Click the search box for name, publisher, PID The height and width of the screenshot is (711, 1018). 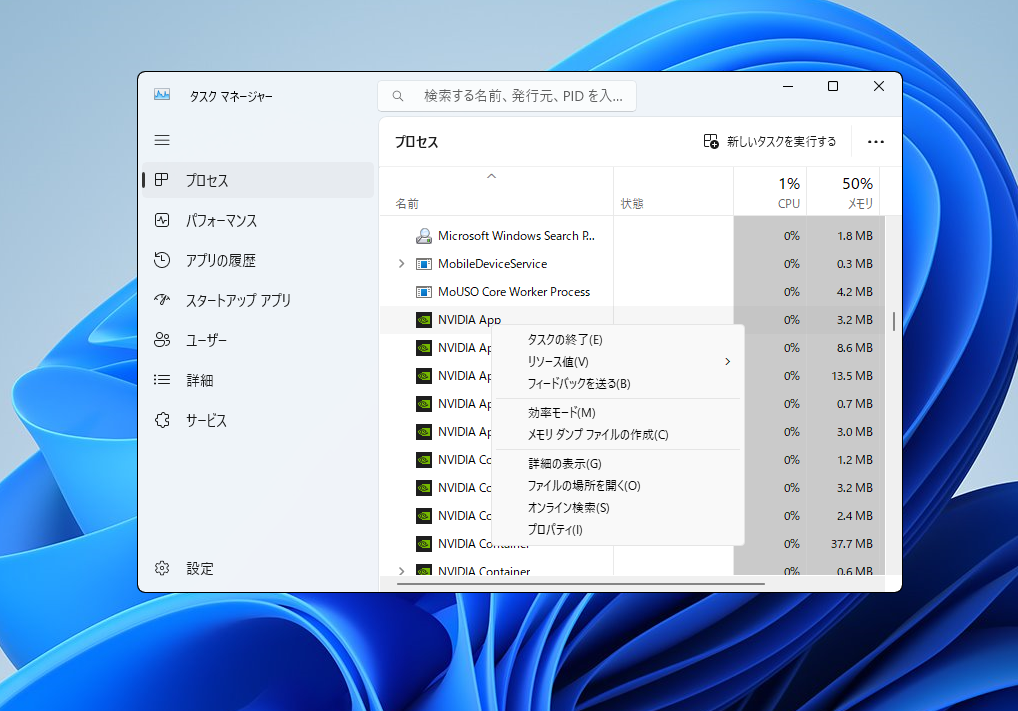pyautogui.click(x=507, y=96)
